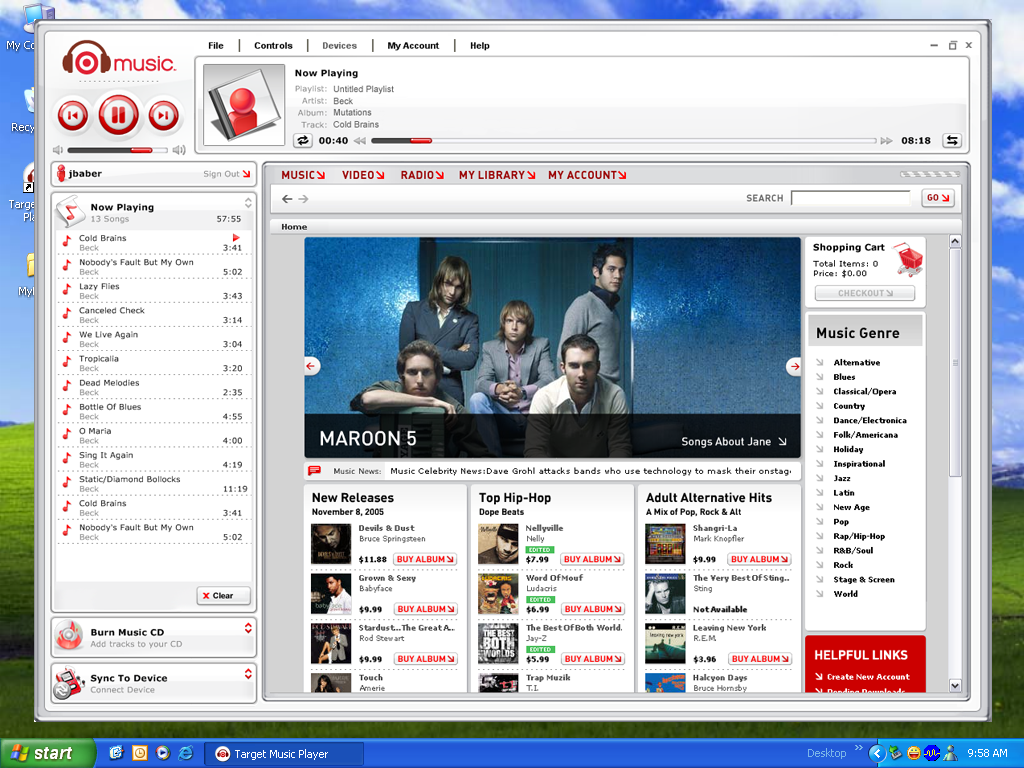Click the GO search button
Screen dimensions: 1024x768
(x=938, y=198)
